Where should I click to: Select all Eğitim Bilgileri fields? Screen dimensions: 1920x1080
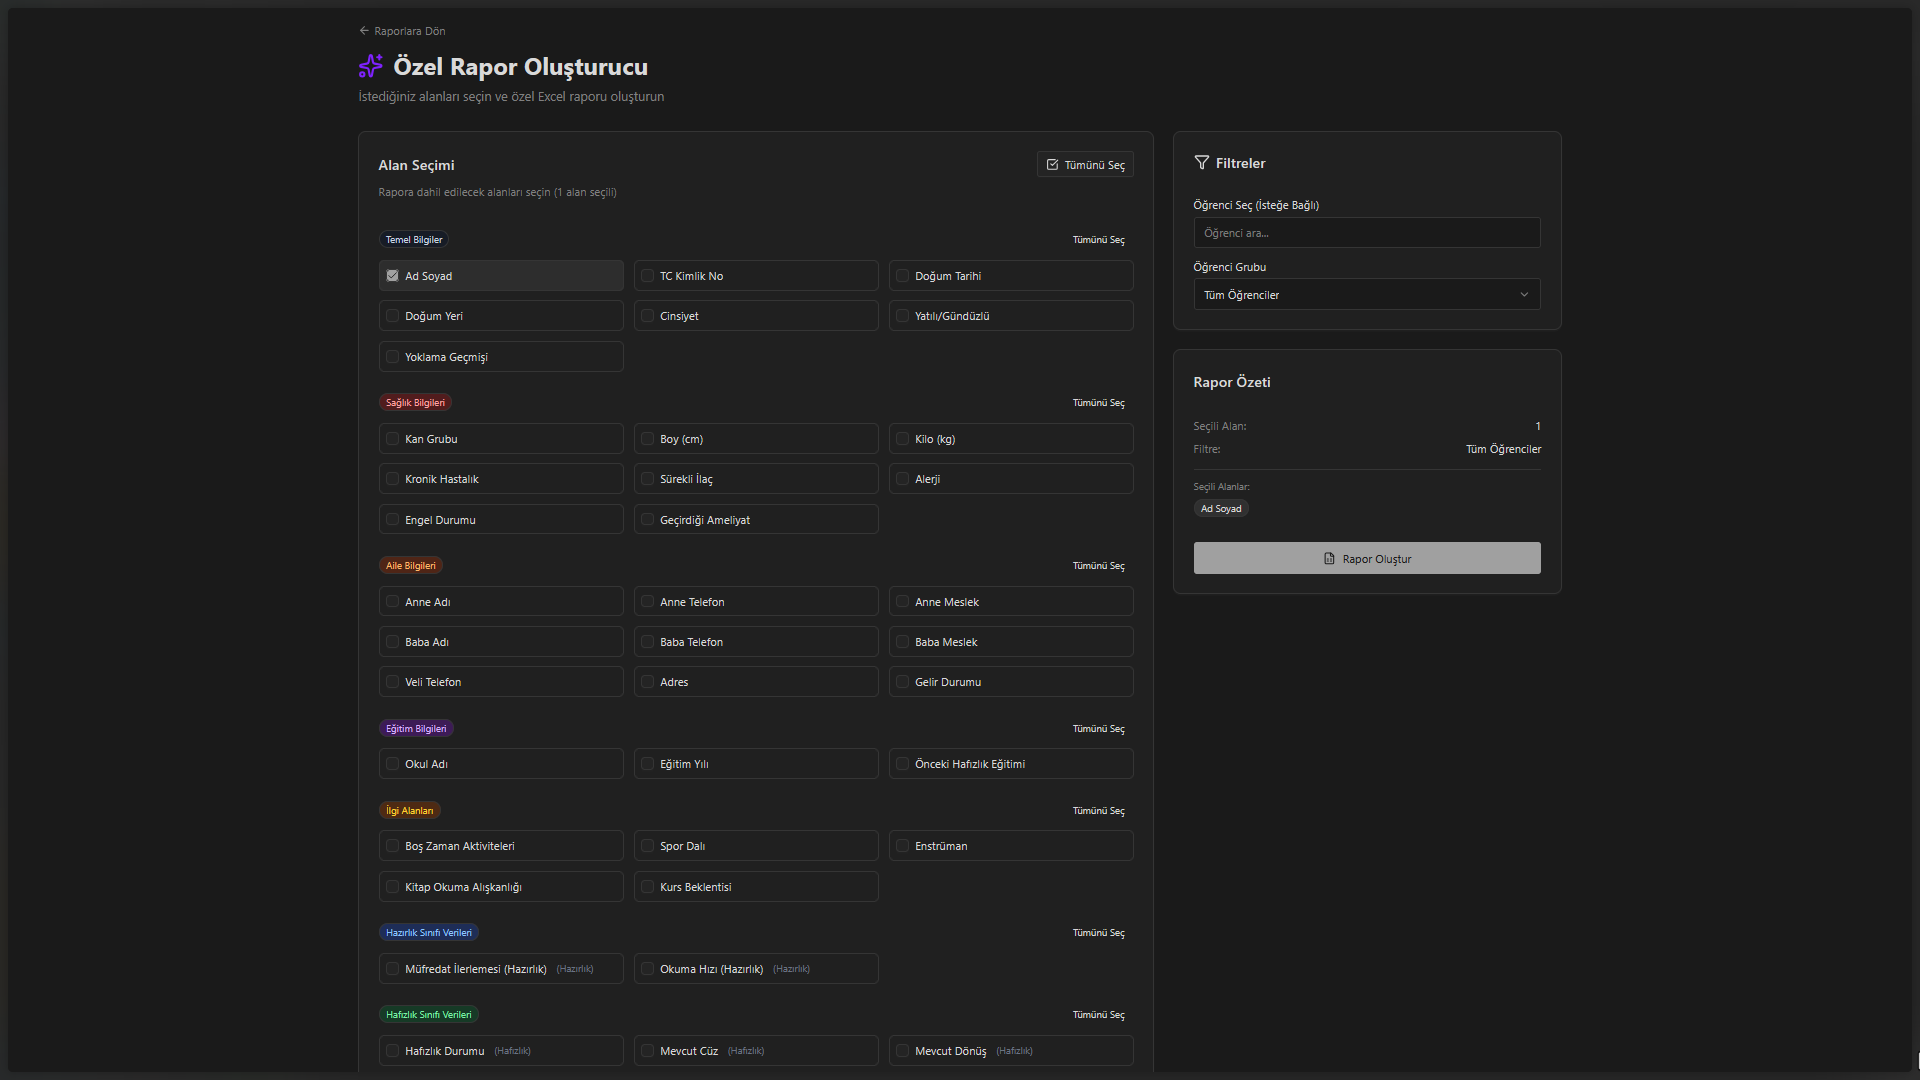[1098, 729]
